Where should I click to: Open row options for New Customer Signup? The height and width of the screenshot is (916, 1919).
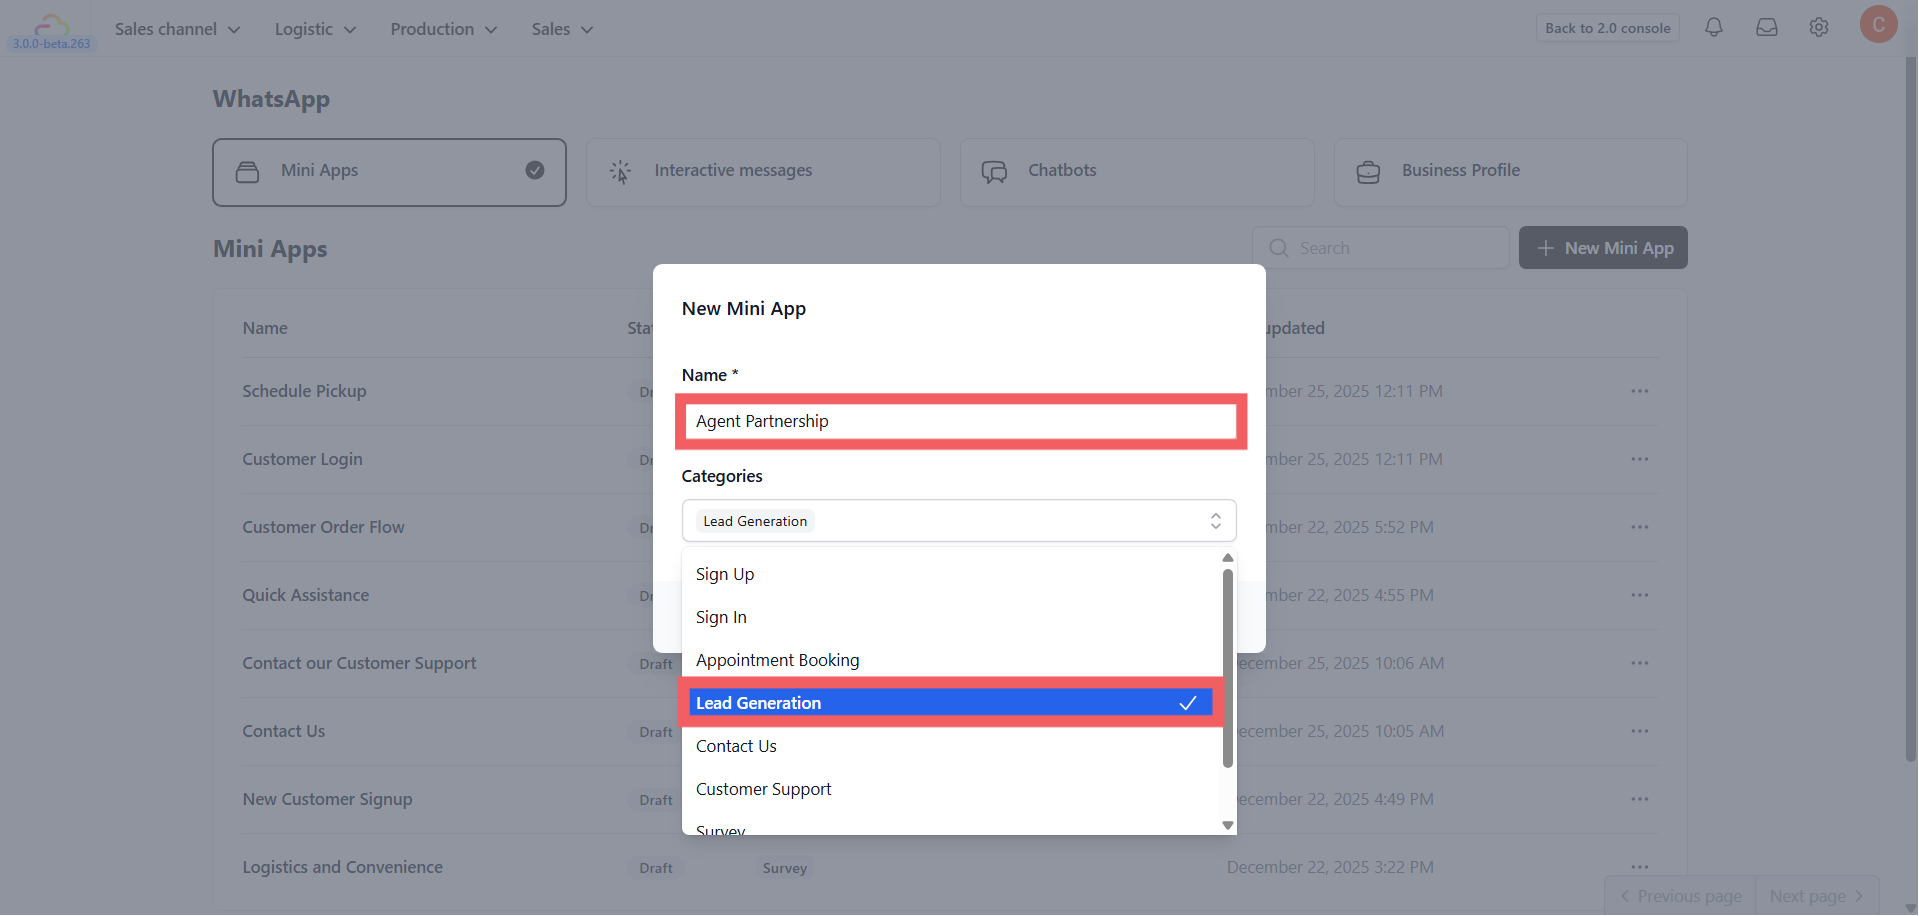1639,799
